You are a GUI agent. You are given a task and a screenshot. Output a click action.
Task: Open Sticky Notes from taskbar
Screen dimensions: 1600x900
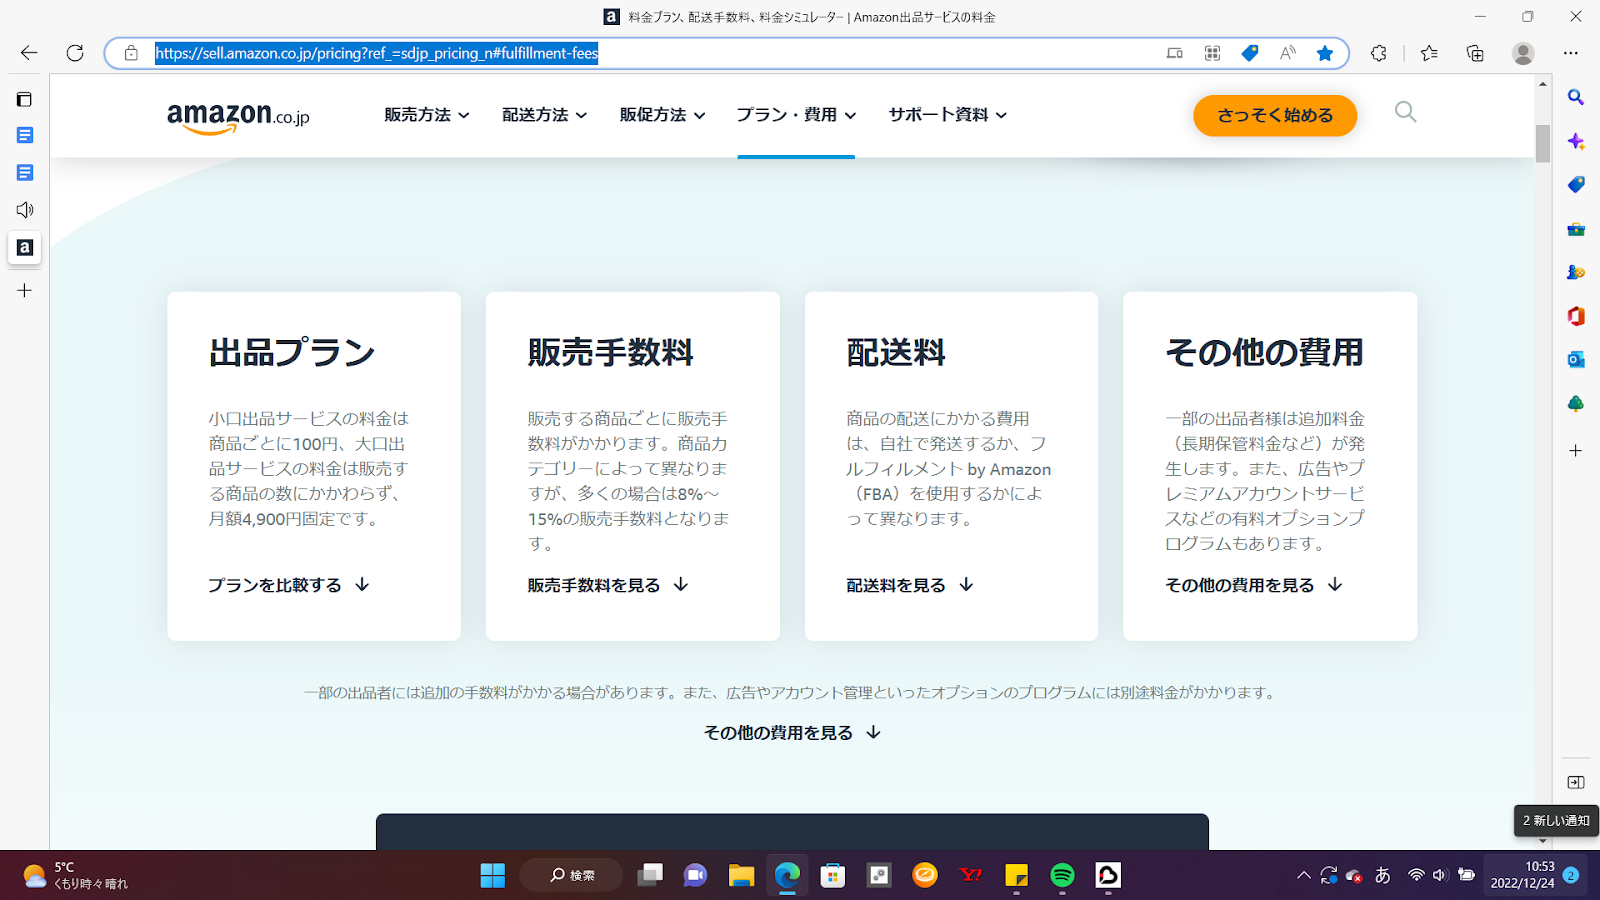tap(1016, 875)
